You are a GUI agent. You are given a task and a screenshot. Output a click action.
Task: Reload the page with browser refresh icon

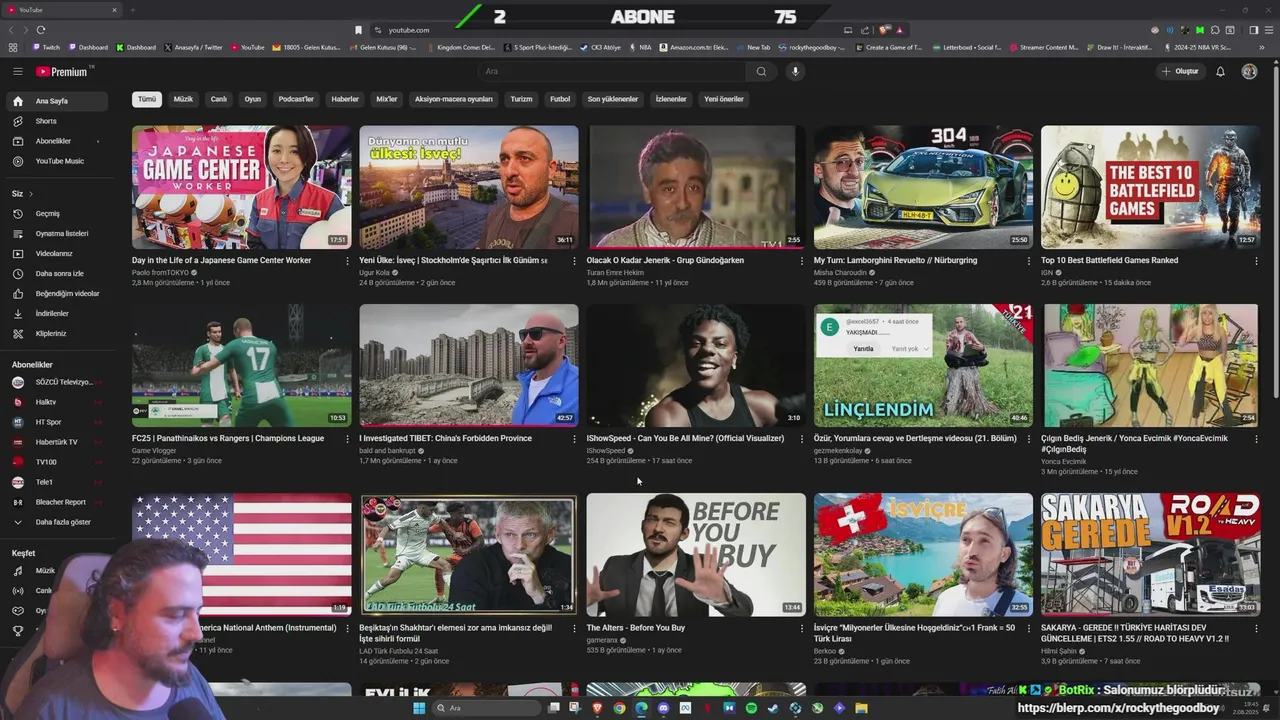coord(40,30)
